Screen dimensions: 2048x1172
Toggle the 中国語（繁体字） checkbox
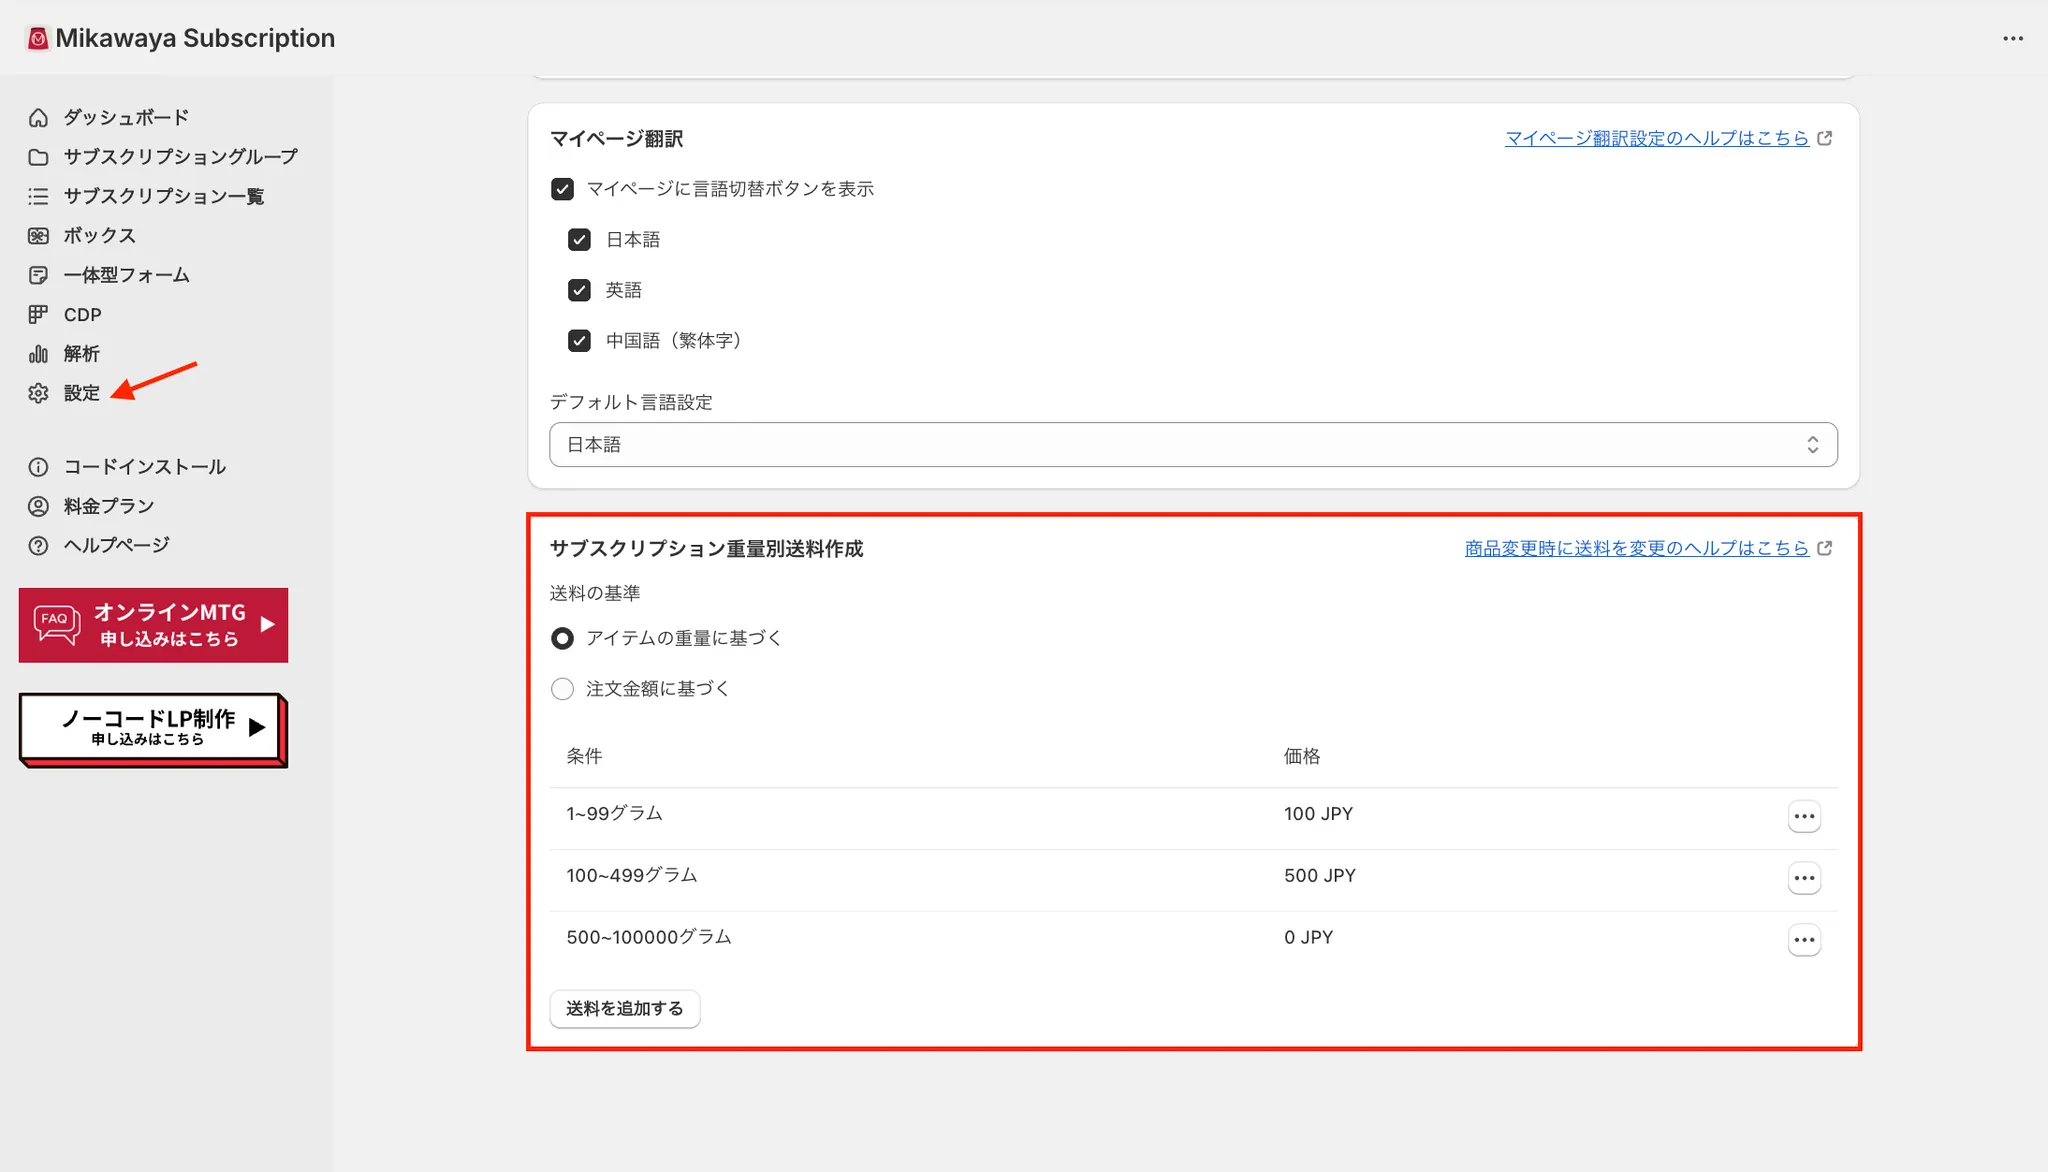click(579, 341)
